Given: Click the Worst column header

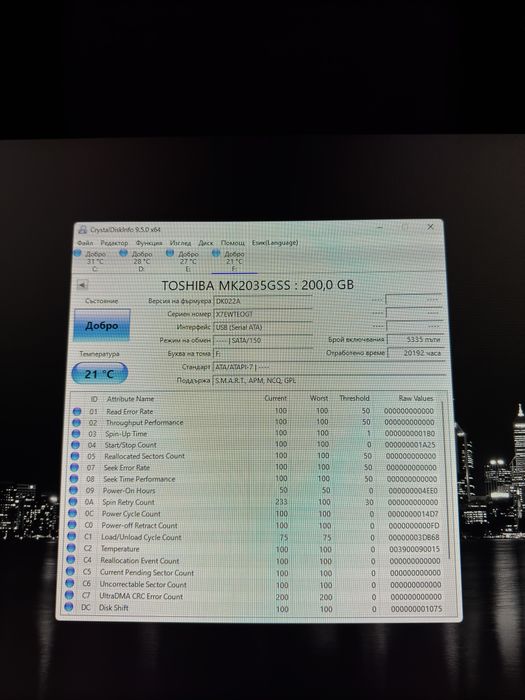Looking at the screenshot, I should (319, 398).
